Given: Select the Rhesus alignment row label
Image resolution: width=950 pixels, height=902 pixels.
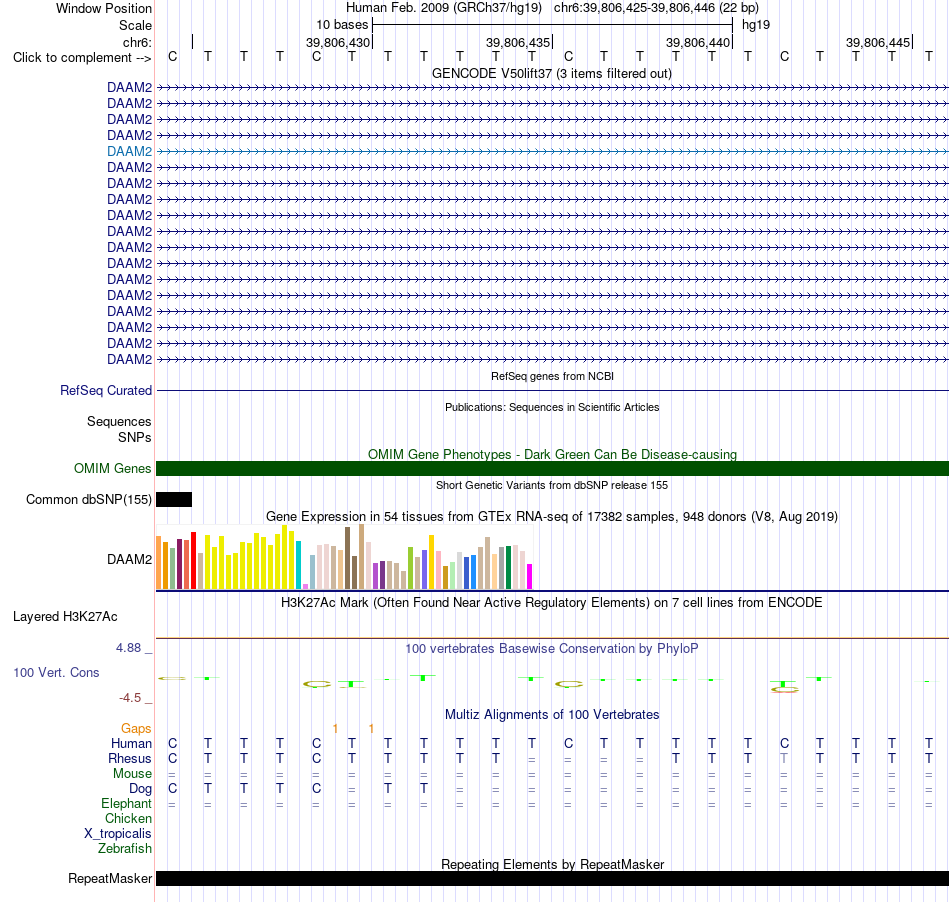Looking at the screenshot, I should pyautogui.click(x=130, y=759).
